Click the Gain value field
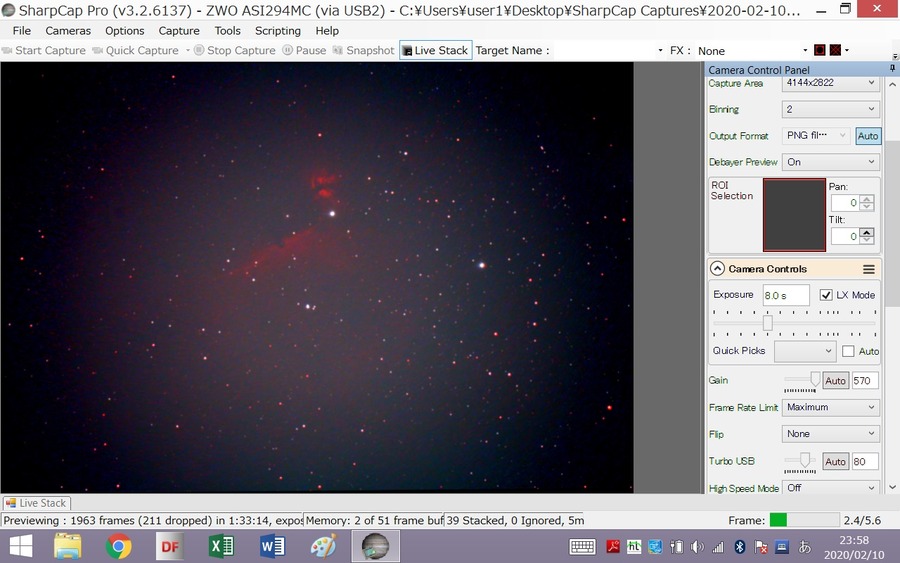 pos(864,380)
